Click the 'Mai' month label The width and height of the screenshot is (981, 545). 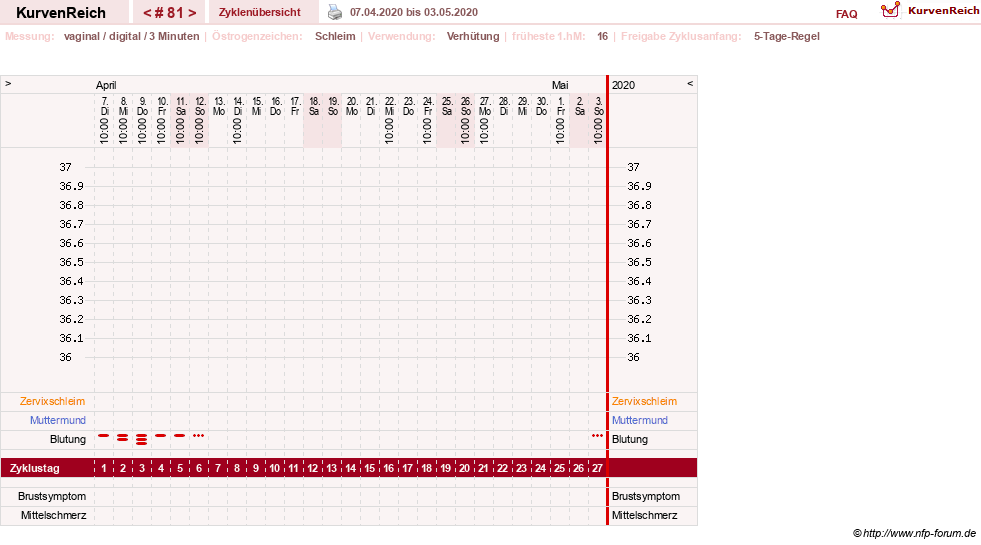560,85
